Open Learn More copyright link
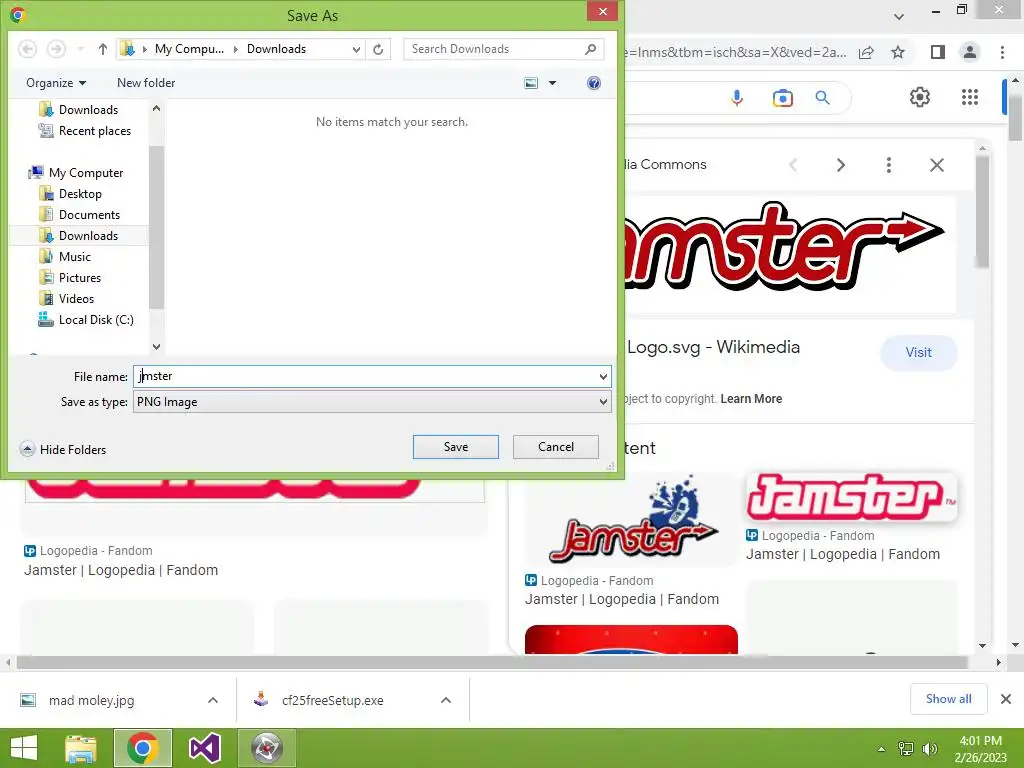The height and width of the screenshot is (768, 1024). click(751, 399)
